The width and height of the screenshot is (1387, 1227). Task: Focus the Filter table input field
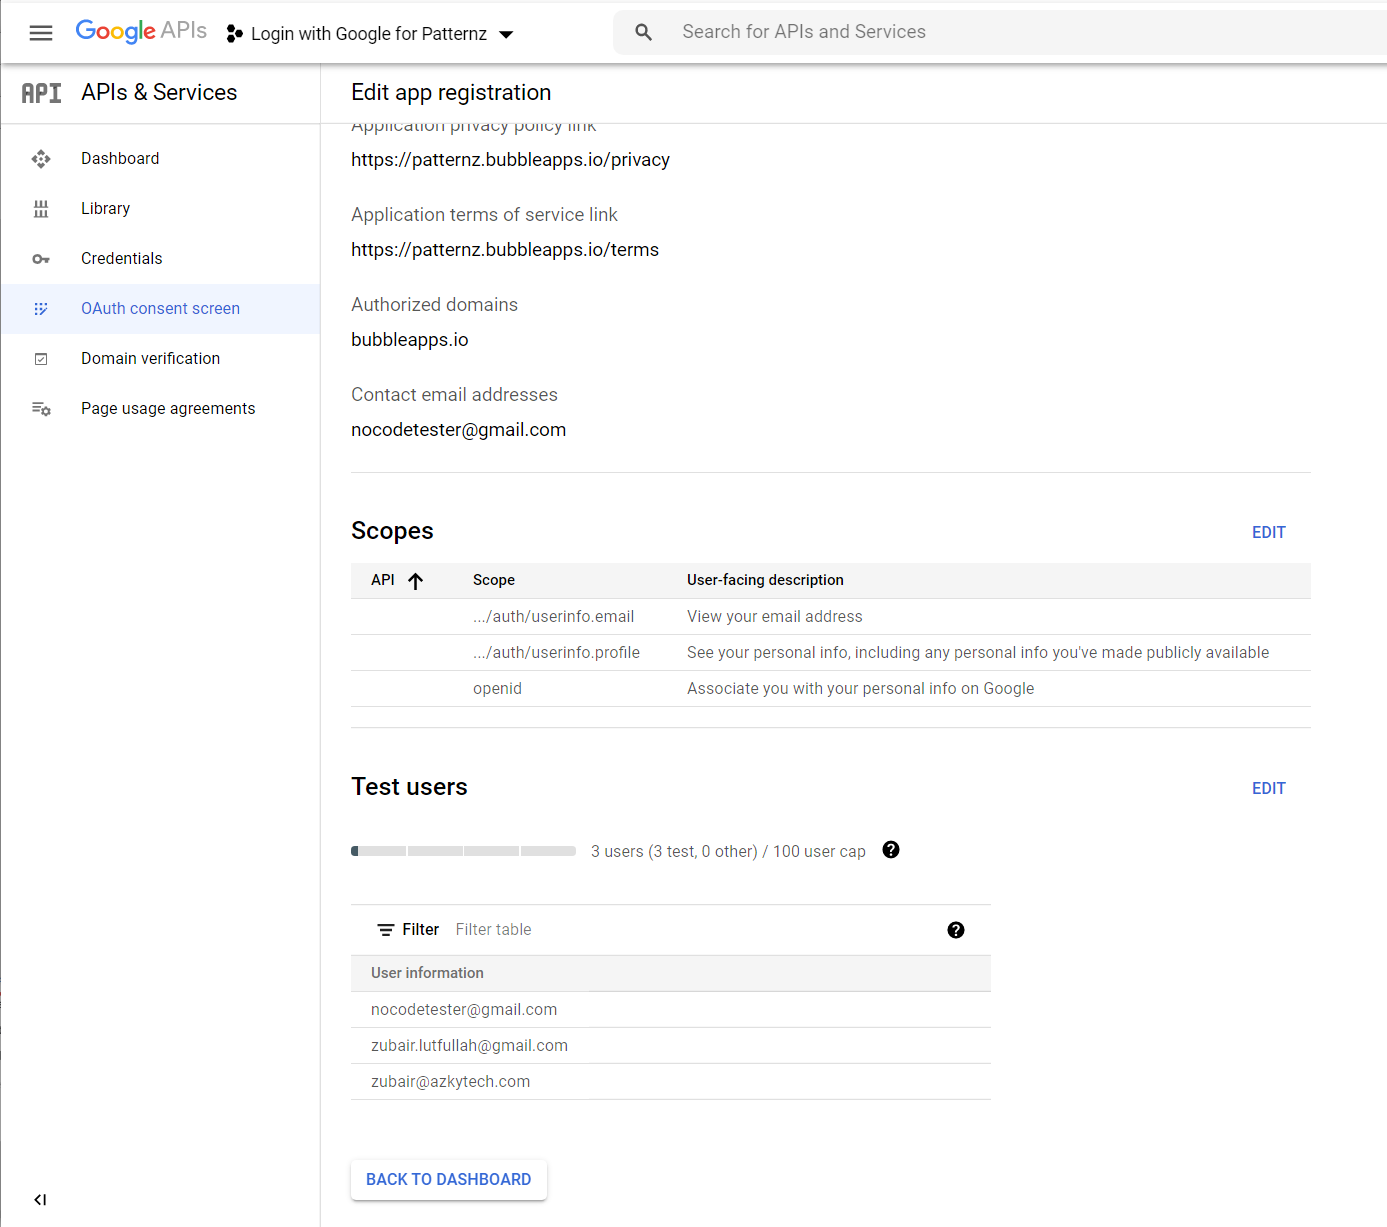click(690, 930)
